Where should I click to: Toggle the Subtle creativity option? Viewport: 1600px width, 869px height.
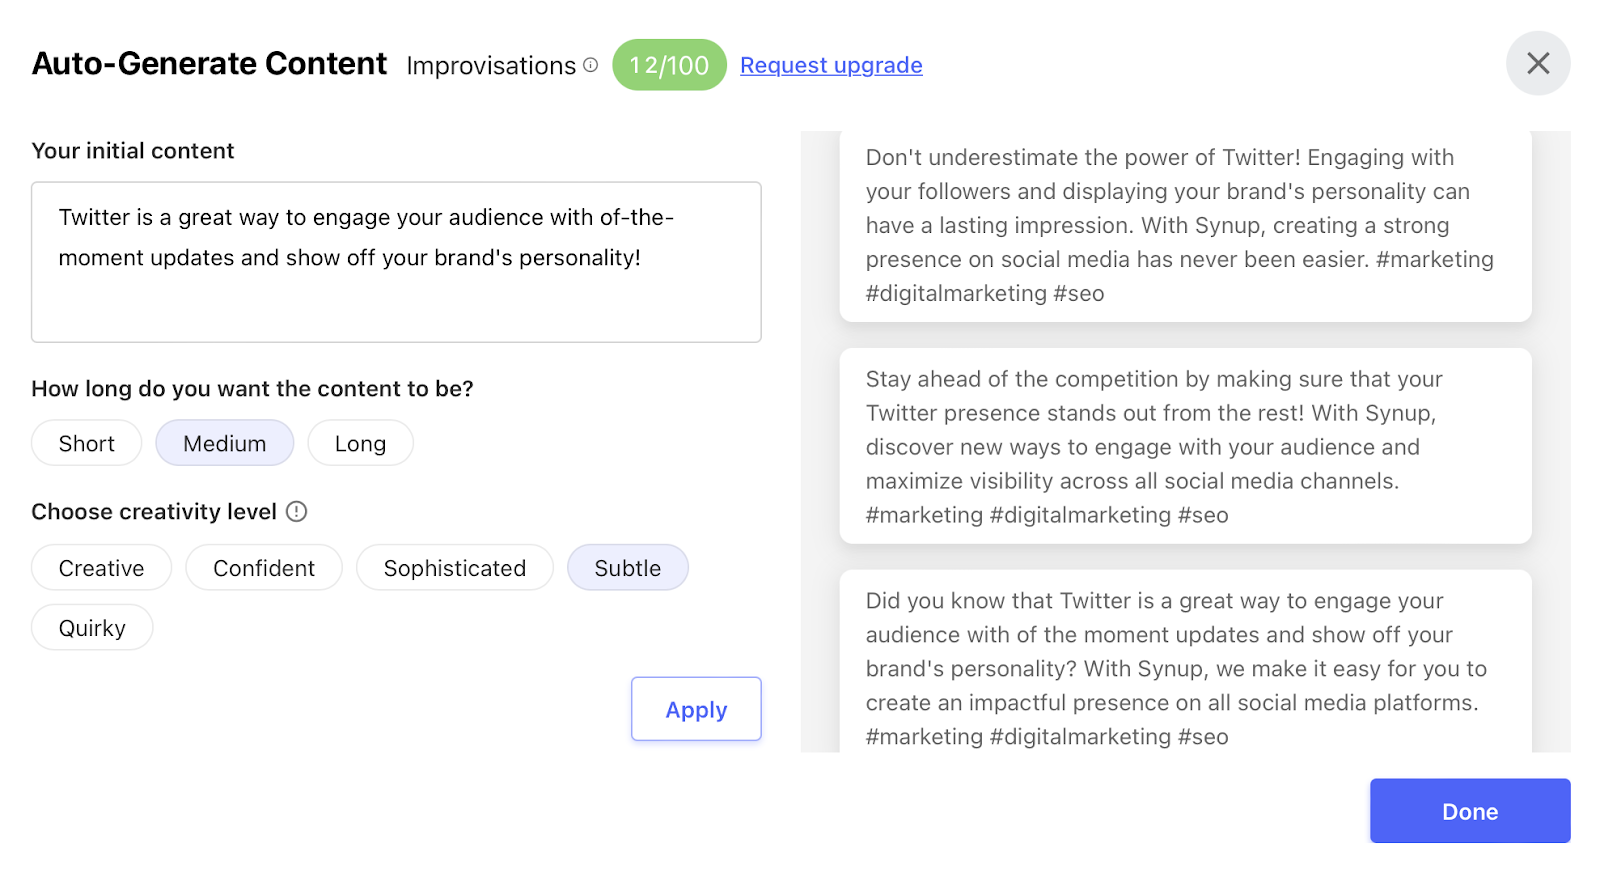[x=628, y=568]
